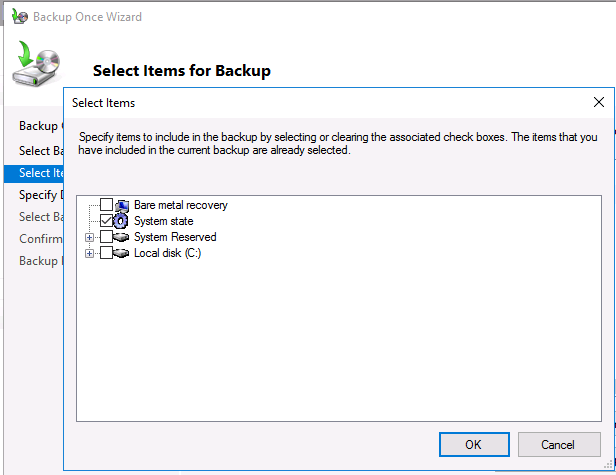The width and height of the screenshot is (616, 475).
Task: Uncheck the System state checkbox
Action: (x=106, y=221)
